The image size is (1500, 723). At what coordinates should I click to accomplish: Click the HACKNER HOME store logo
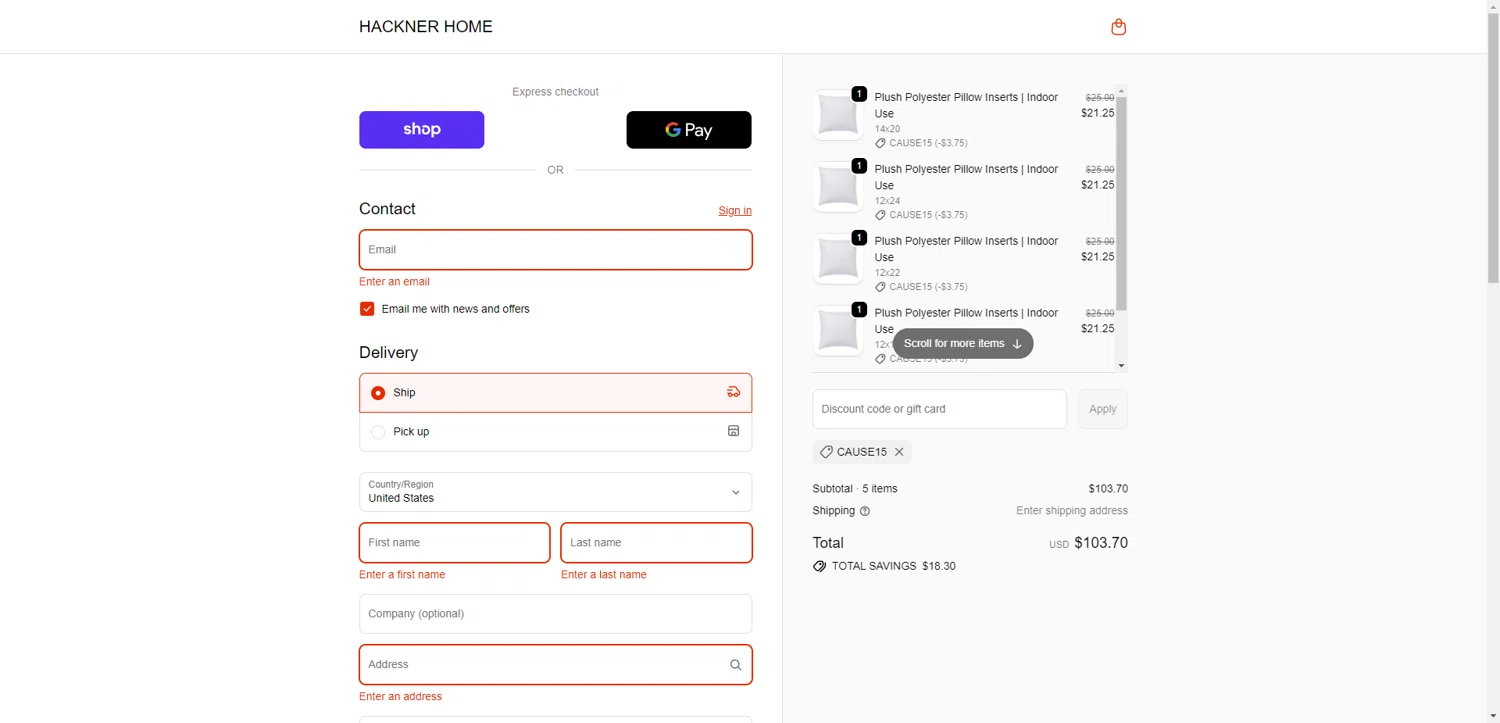(x=426, y=27)
